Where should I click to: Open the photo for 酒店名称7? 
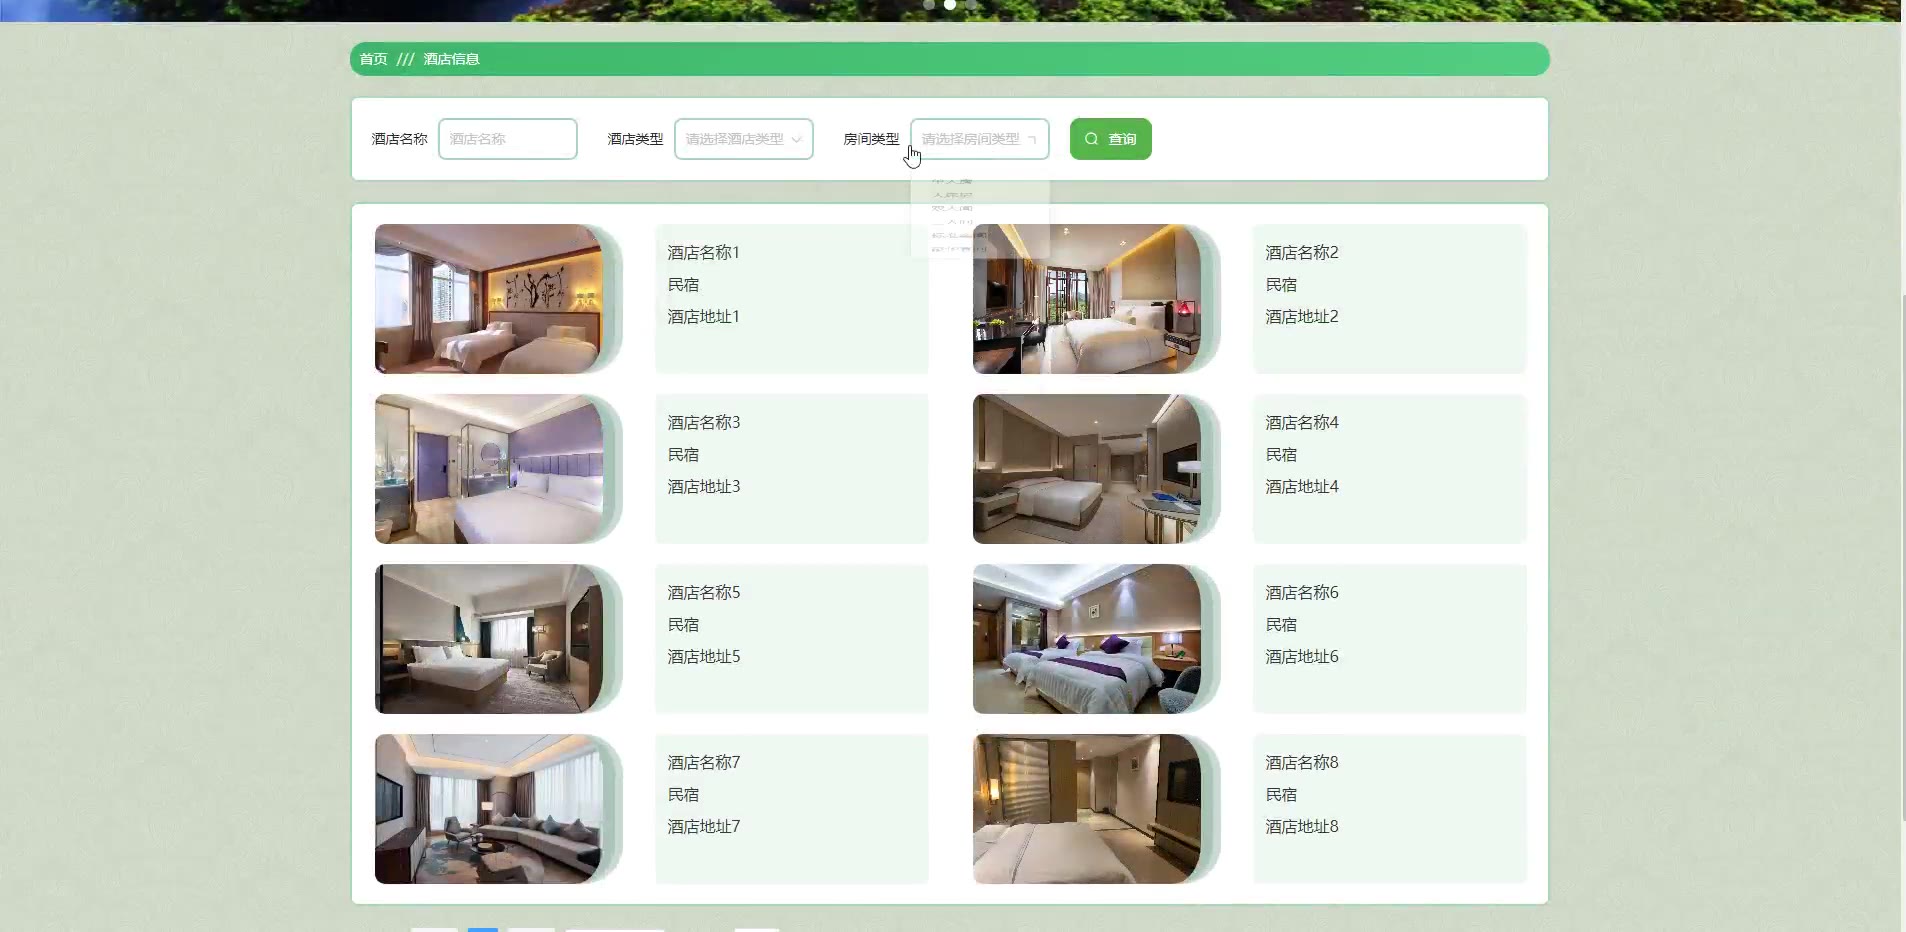tap(489, 809)
